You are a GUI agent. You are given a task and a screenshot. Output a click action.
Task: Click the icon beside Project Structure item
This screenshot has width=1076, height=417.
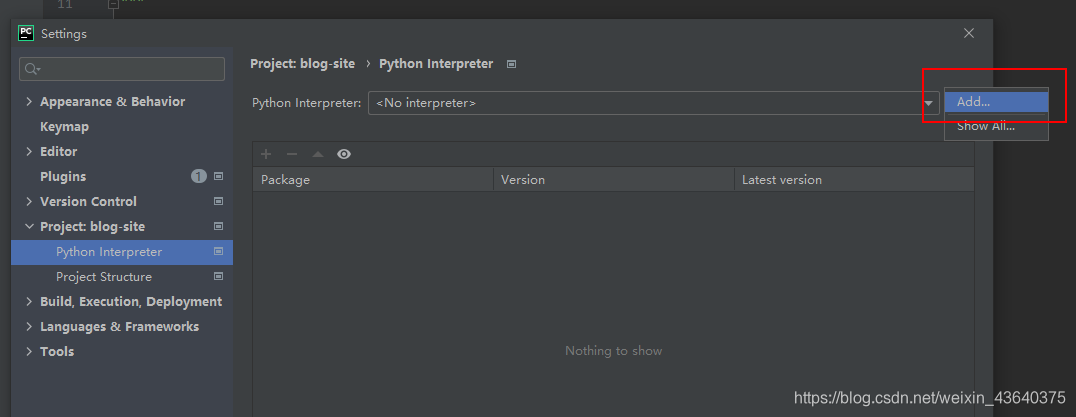219,277
